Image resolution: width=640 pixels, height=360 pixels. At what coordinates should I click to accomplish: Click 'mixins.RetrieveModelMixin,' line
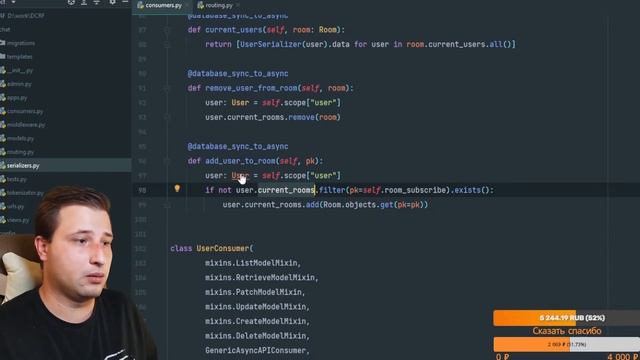click(262, 278)
